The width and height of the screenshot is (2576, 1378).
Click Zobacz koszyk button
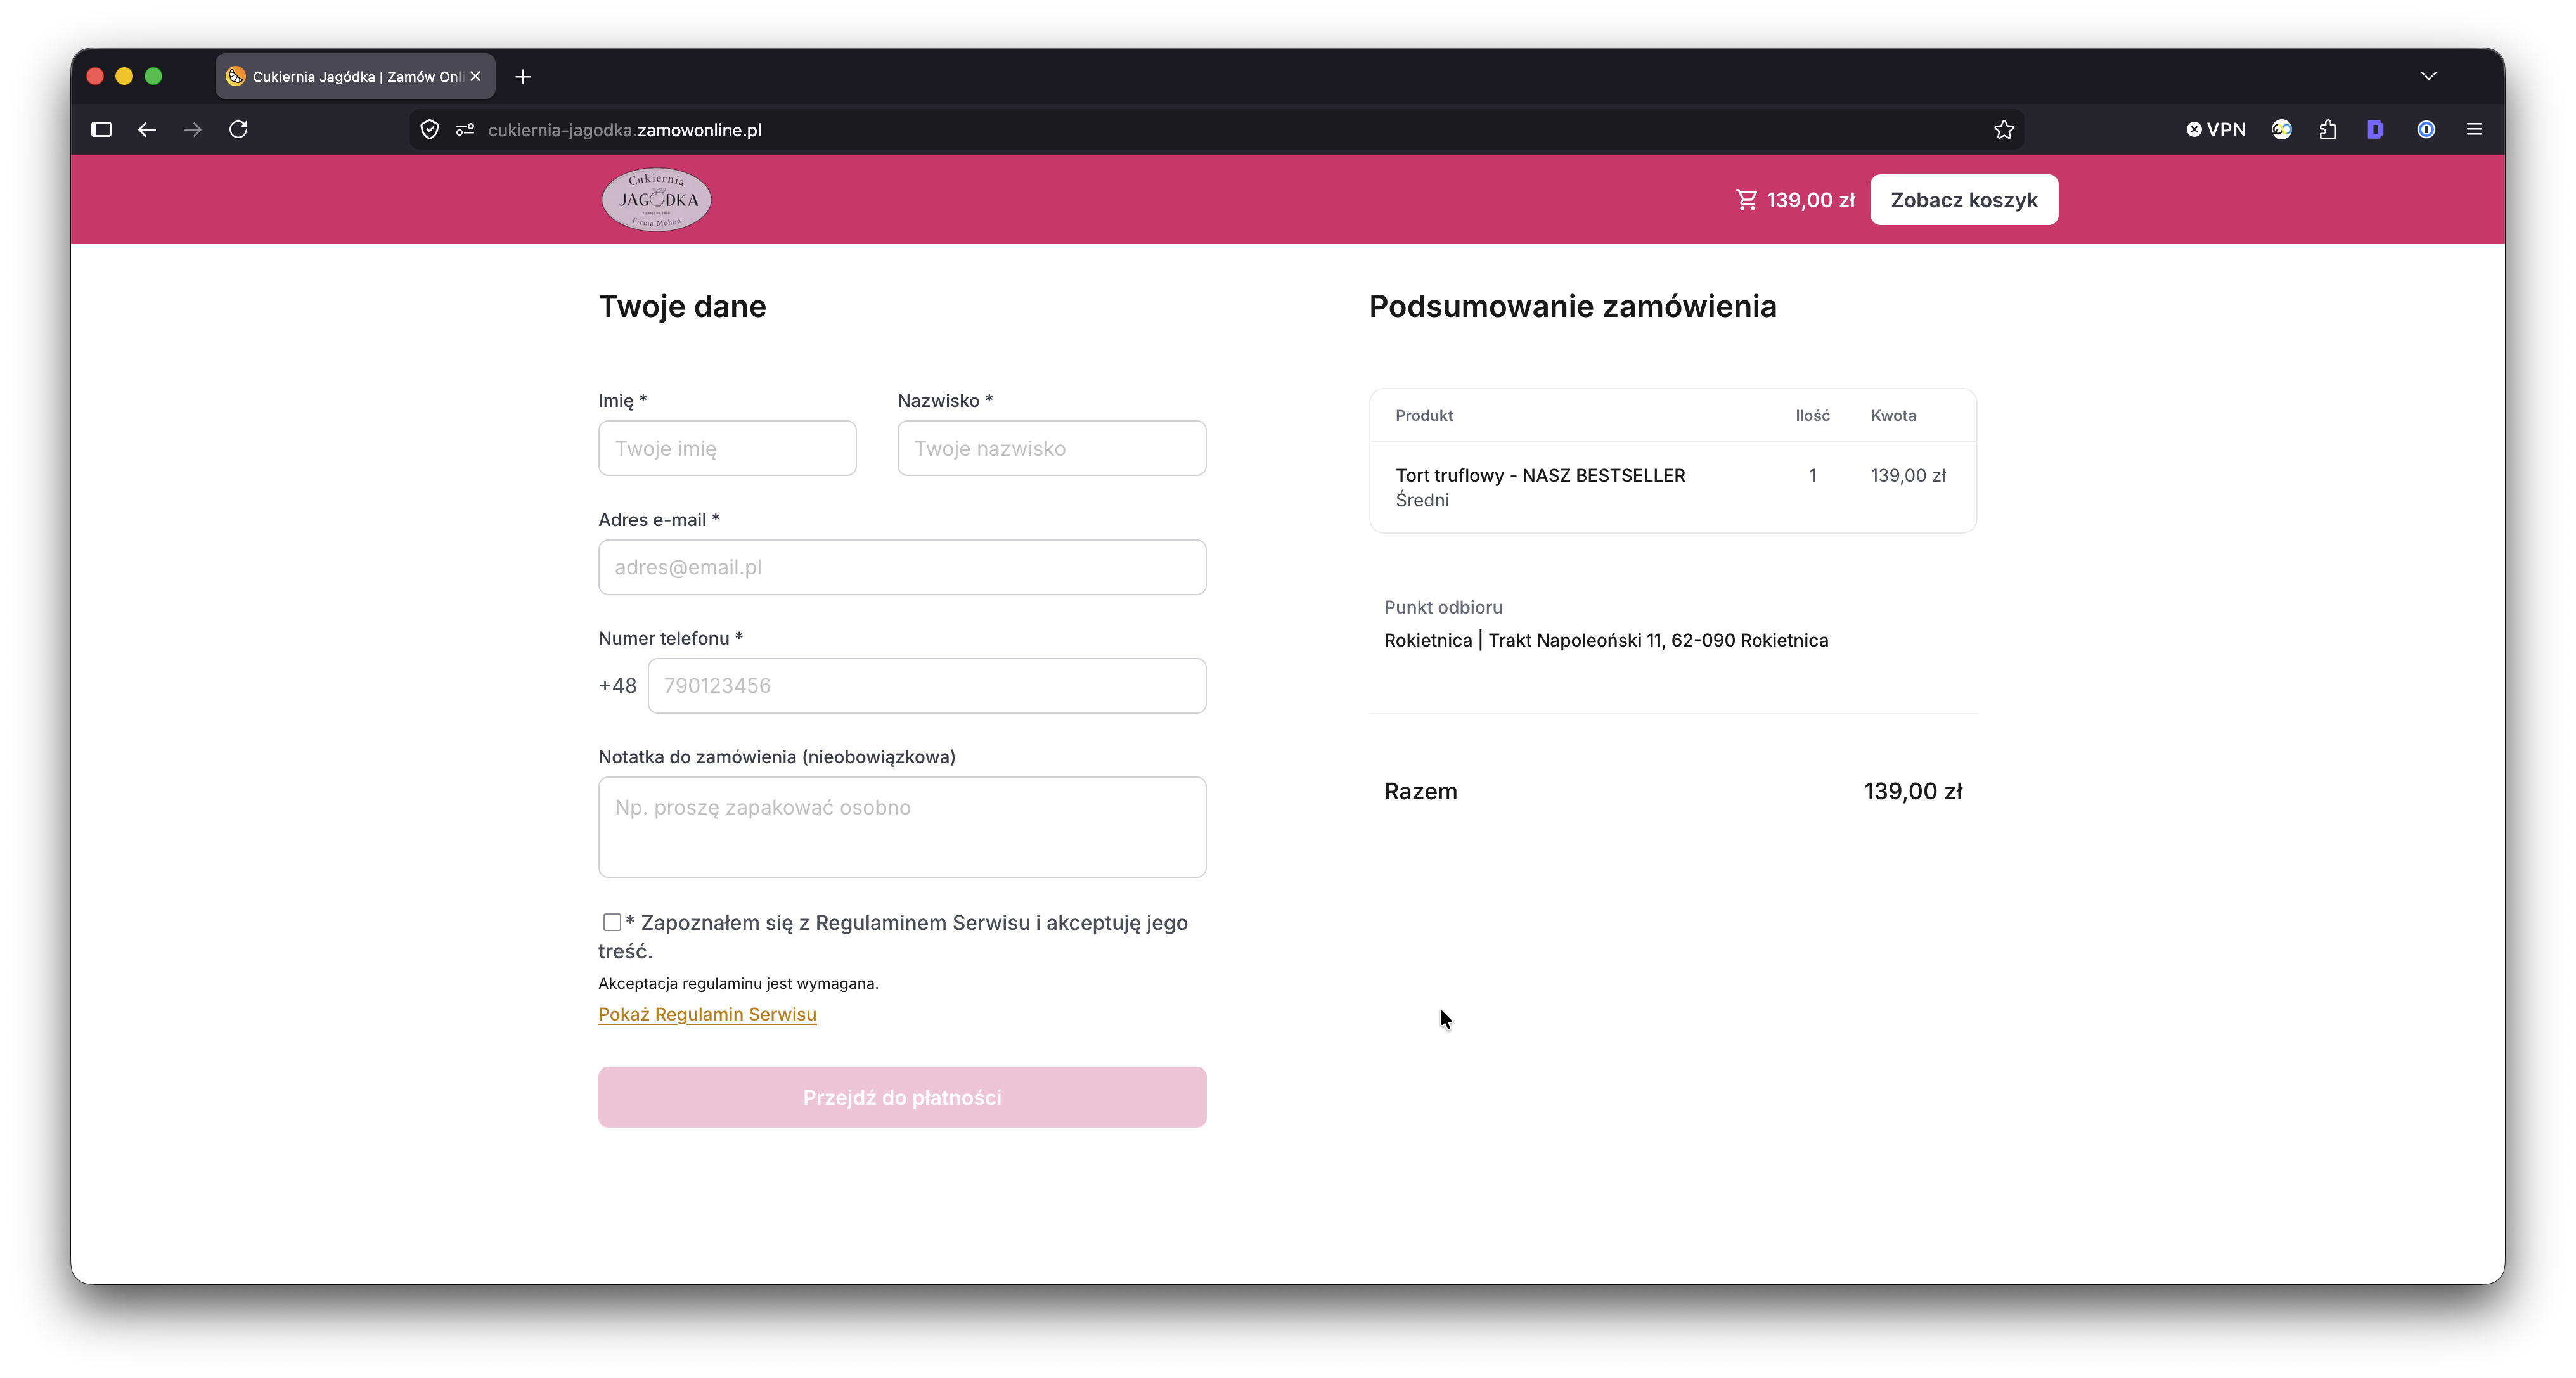point(1964,200)
